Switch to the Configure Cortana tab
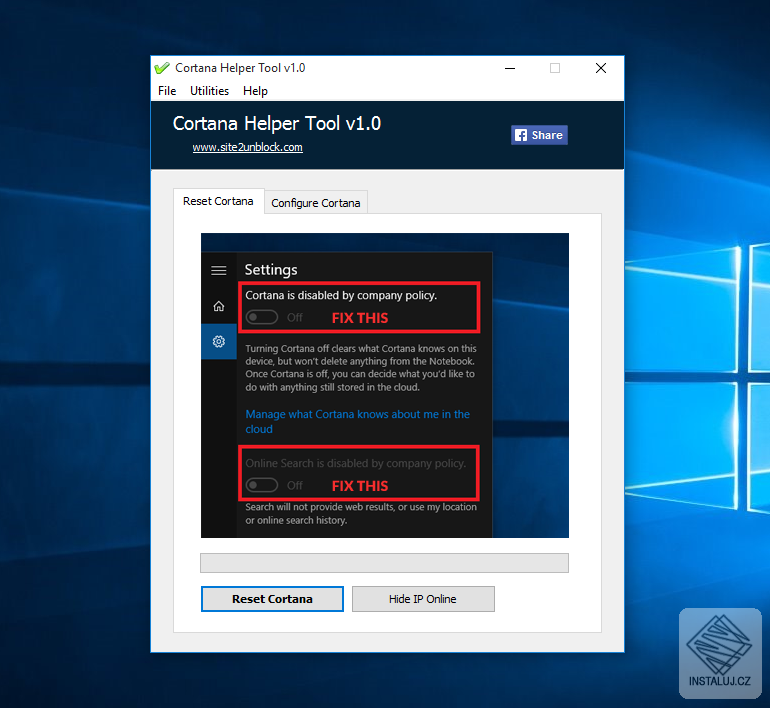Screen dimensions: 770x708 316,203
